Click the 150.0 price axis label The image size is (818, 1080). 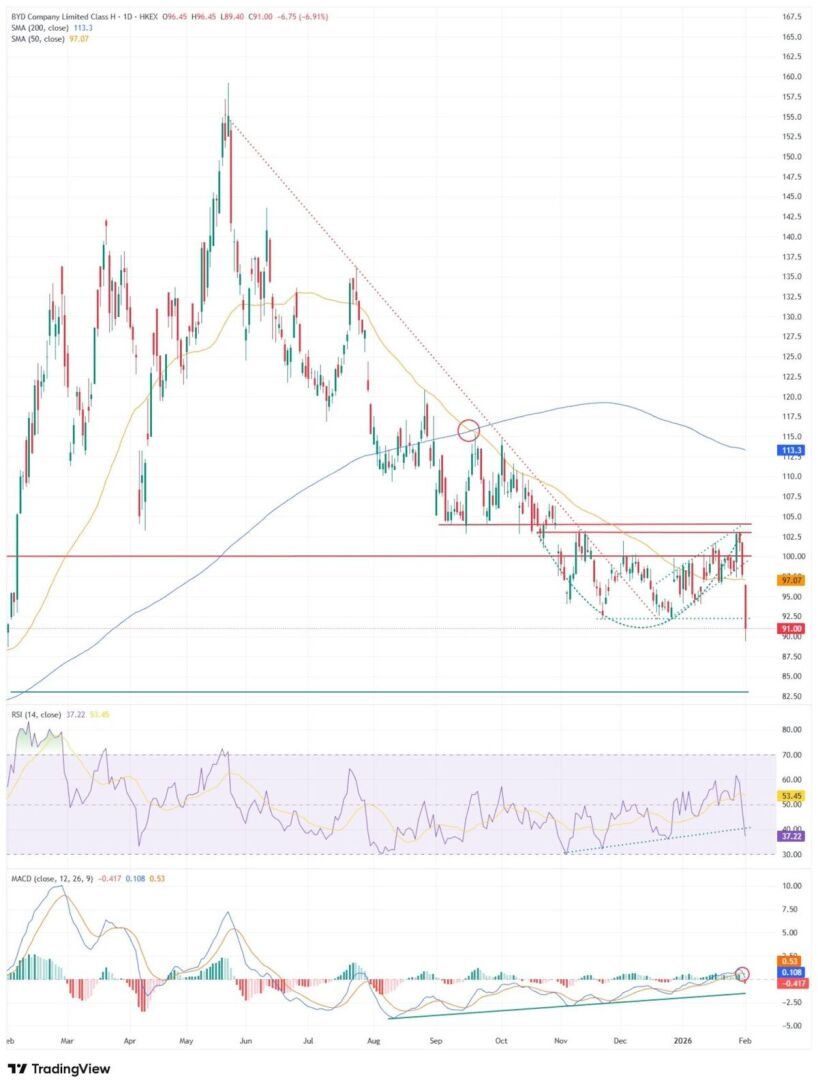click(794, 156)
